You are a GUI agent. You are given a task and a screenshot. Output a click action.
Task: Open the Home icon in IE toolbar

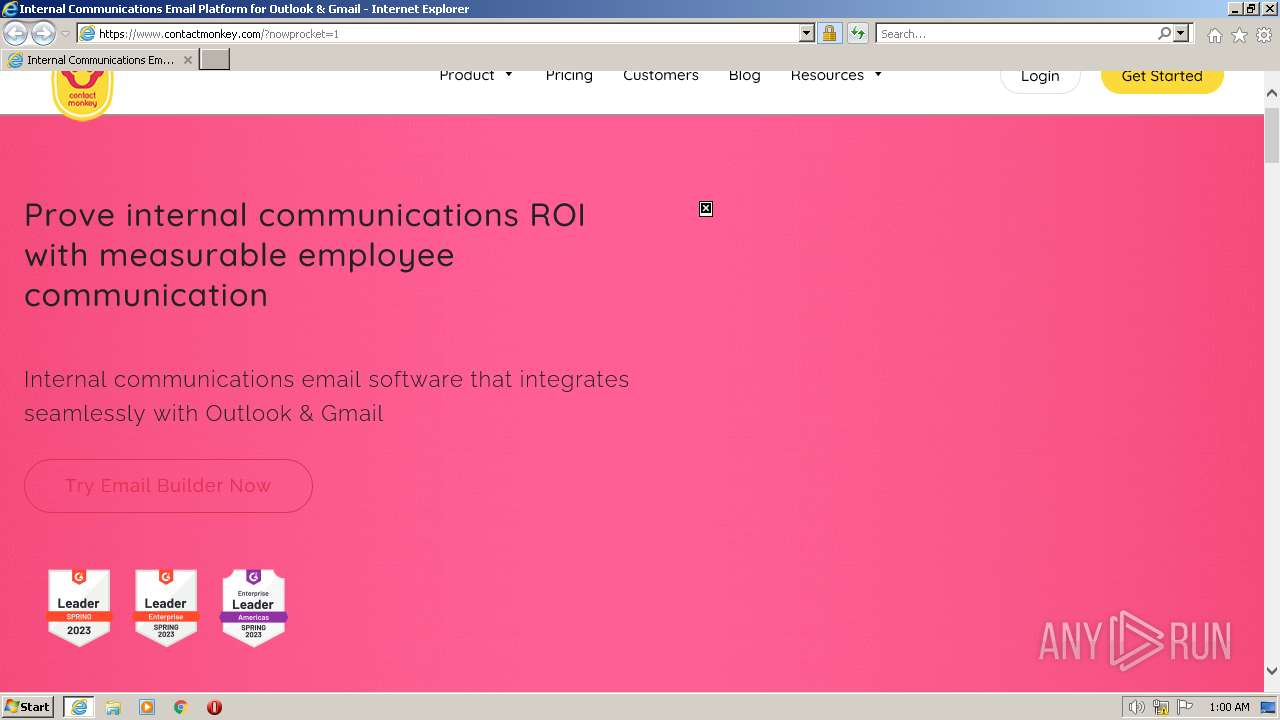pyautogui.click(x=1214, y=35)
